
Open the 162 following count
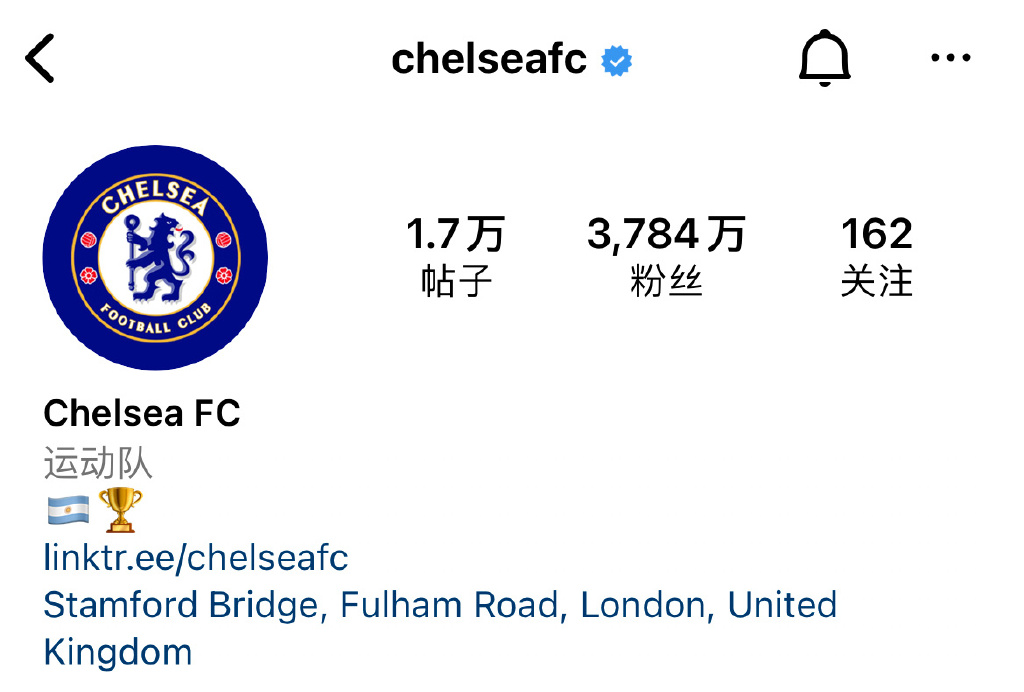(876, 235)
